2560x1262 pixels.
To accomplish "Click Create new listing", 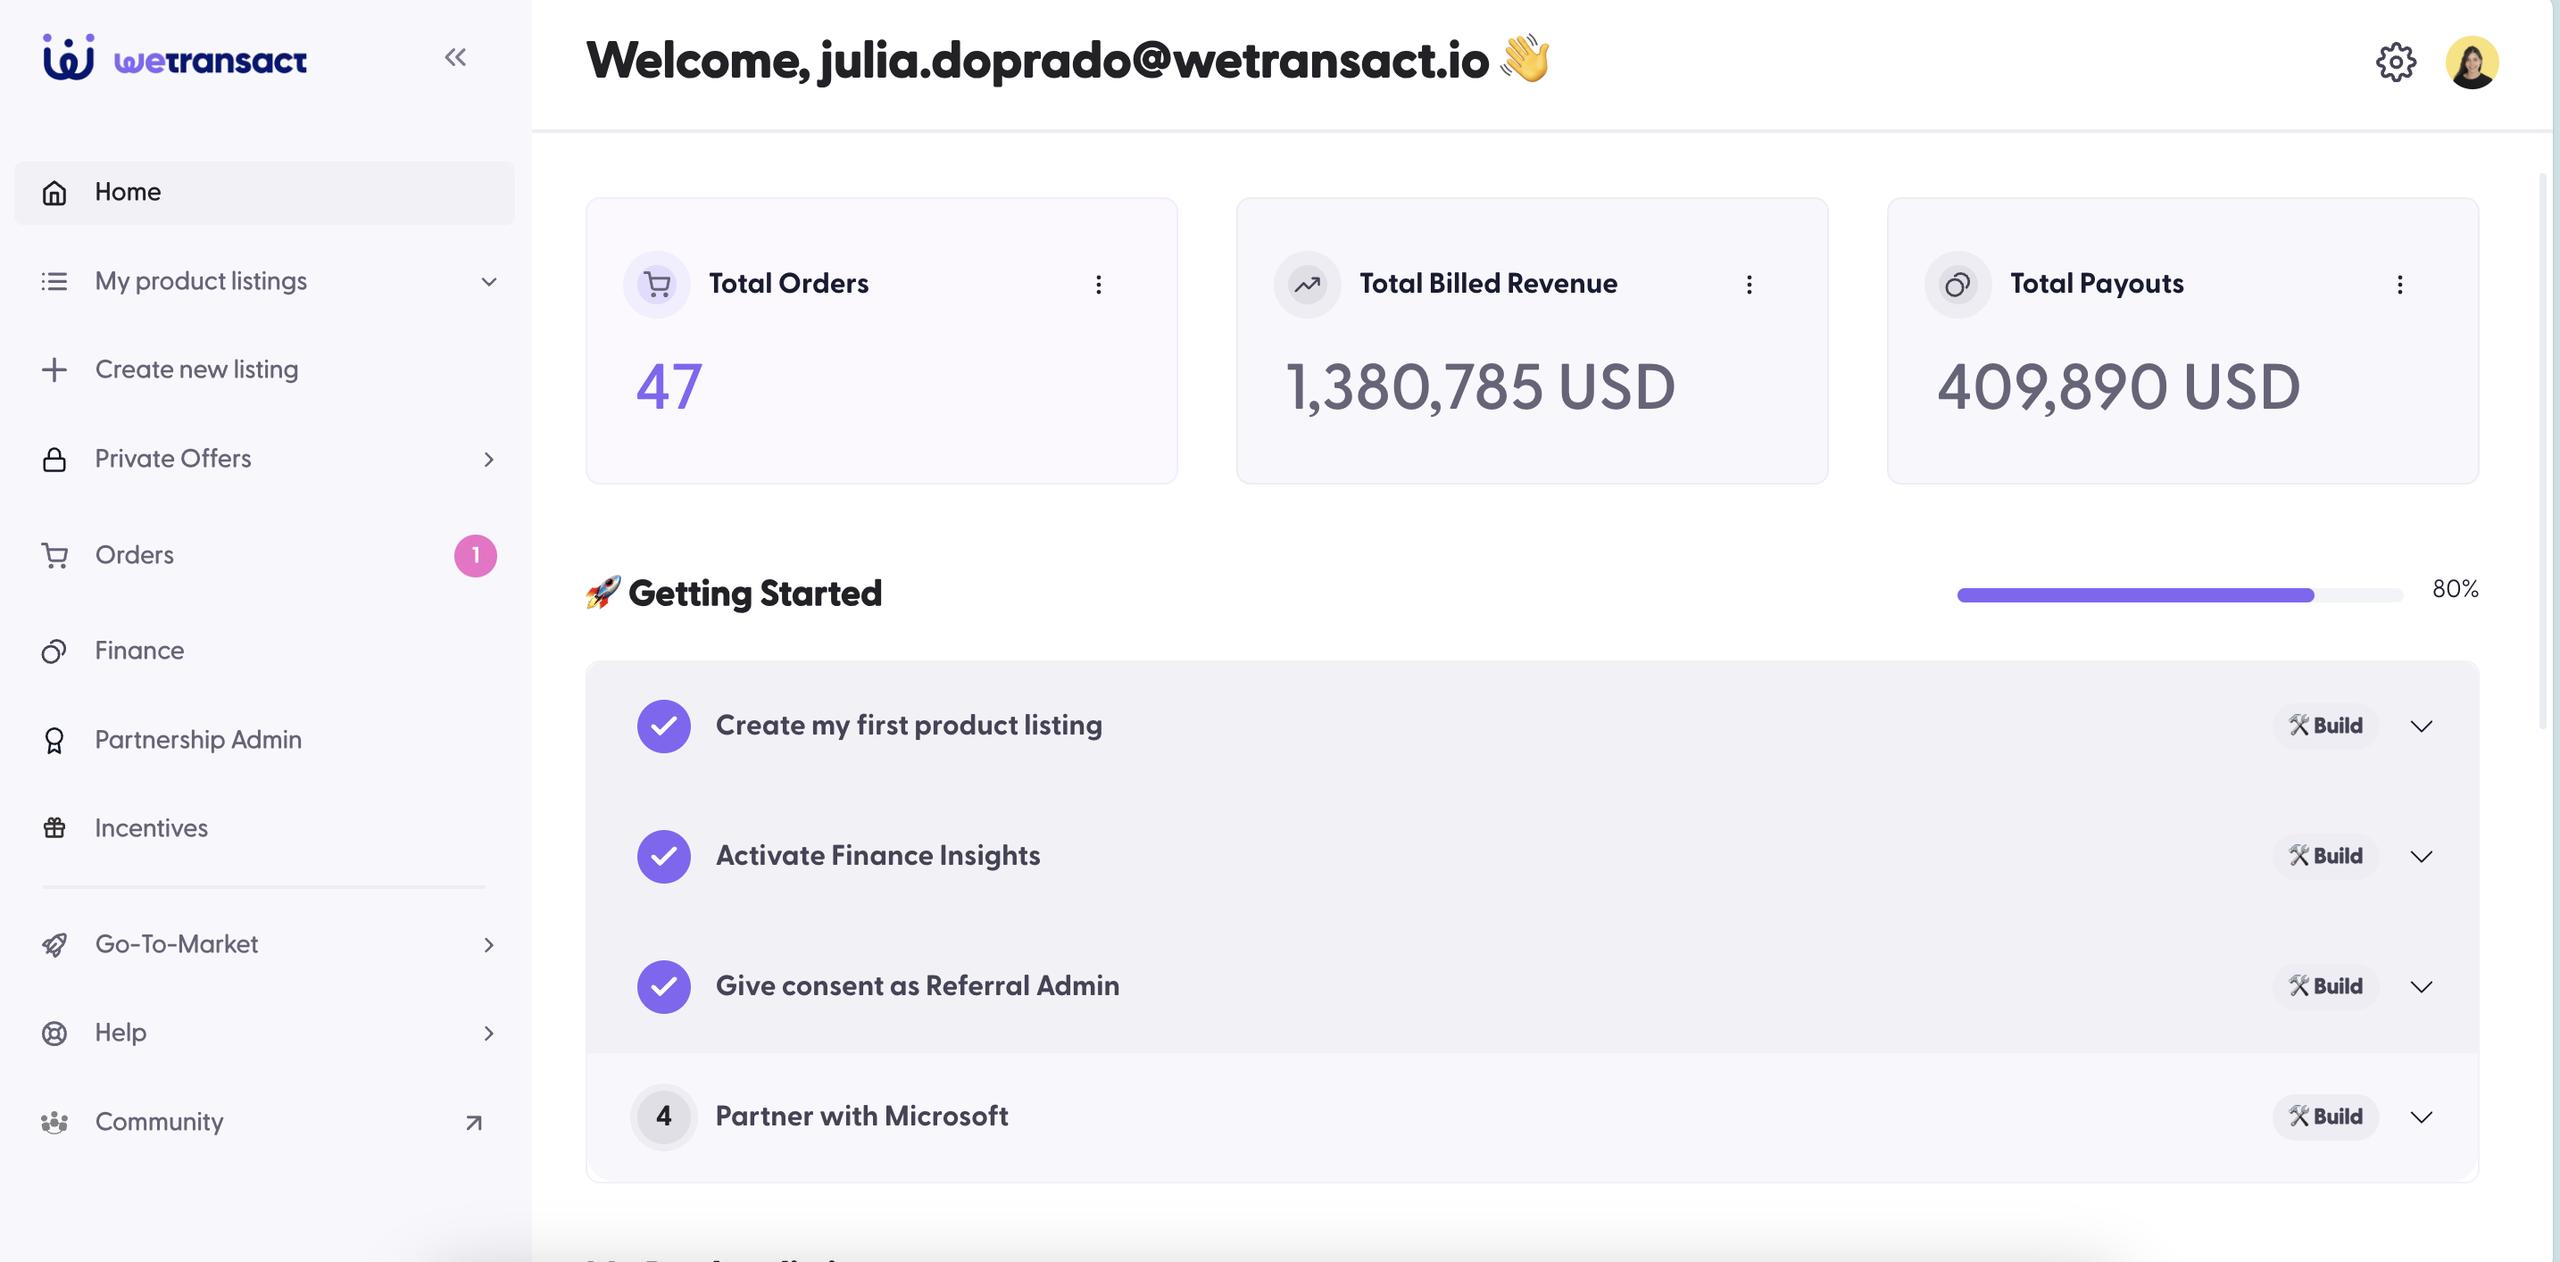I will pyautogui.click(x=196, y=370).
